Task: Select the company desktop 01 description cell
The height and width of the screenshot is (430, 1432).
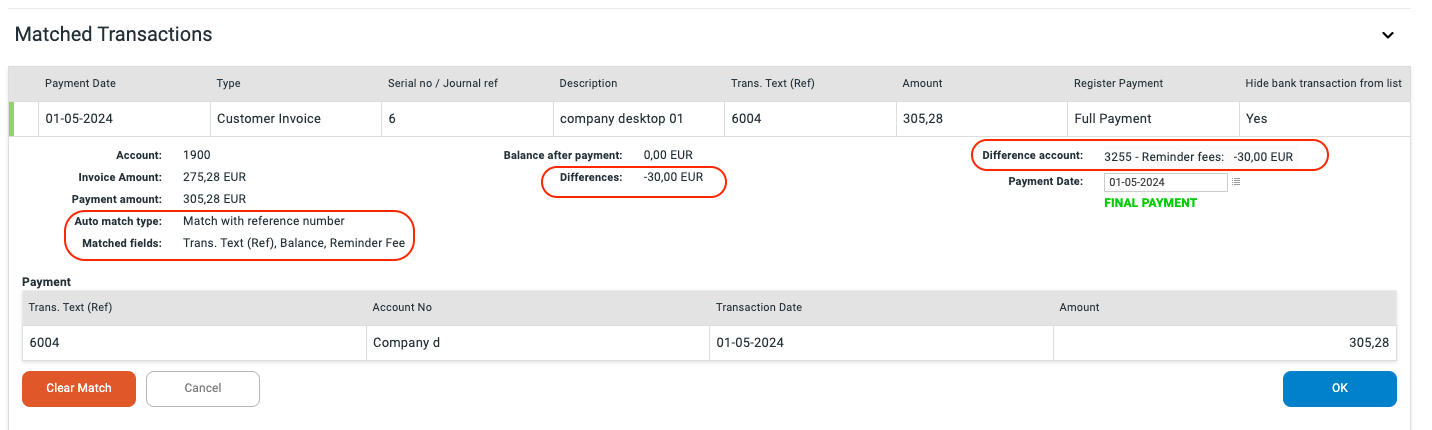Action: (621, 118)
